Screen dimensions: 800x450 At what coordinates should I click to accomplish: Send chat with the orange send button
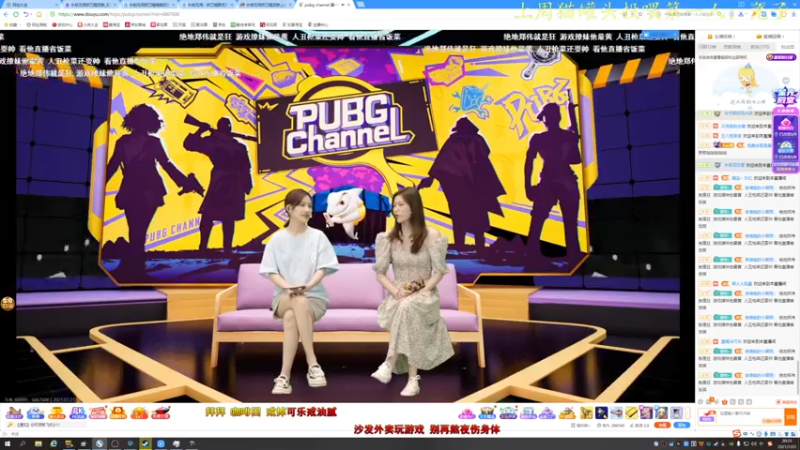tap(790, 417)
